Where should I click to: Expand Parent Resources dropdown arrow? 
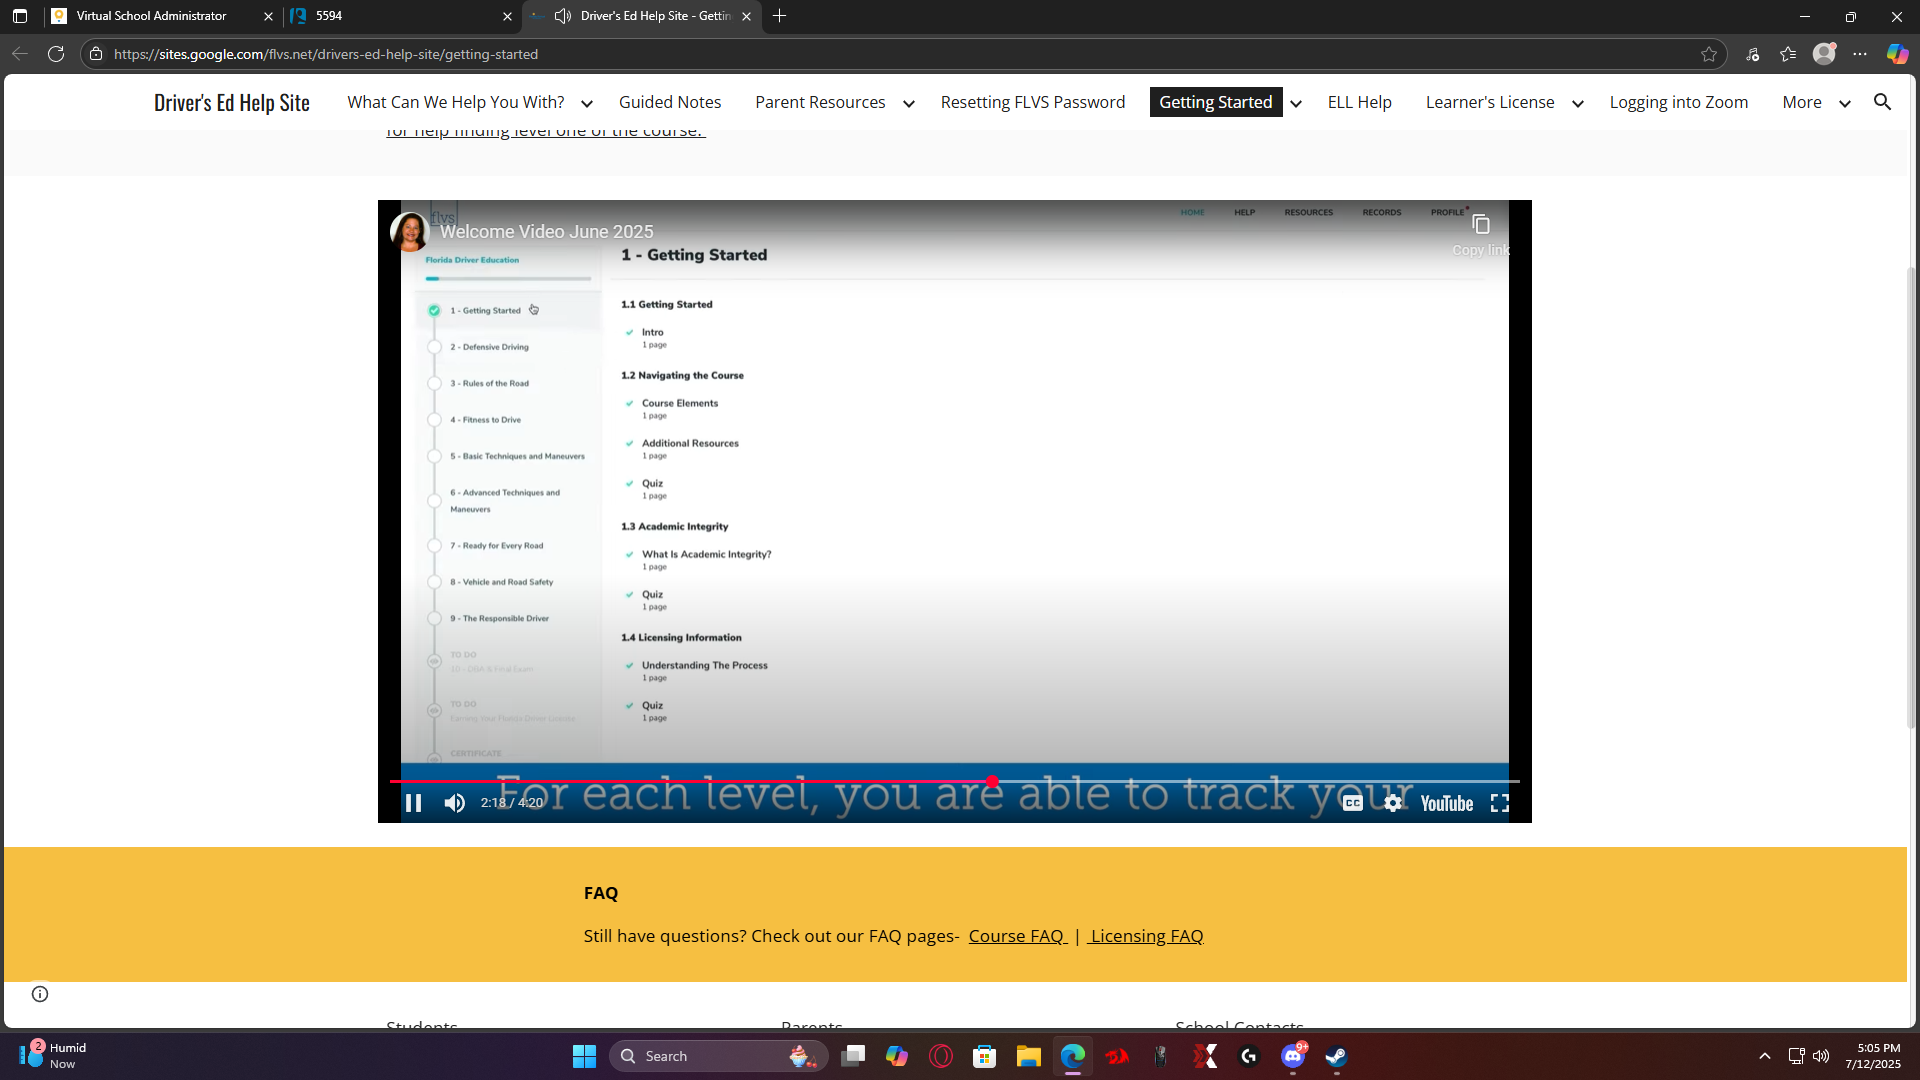(x=908, y=103)
